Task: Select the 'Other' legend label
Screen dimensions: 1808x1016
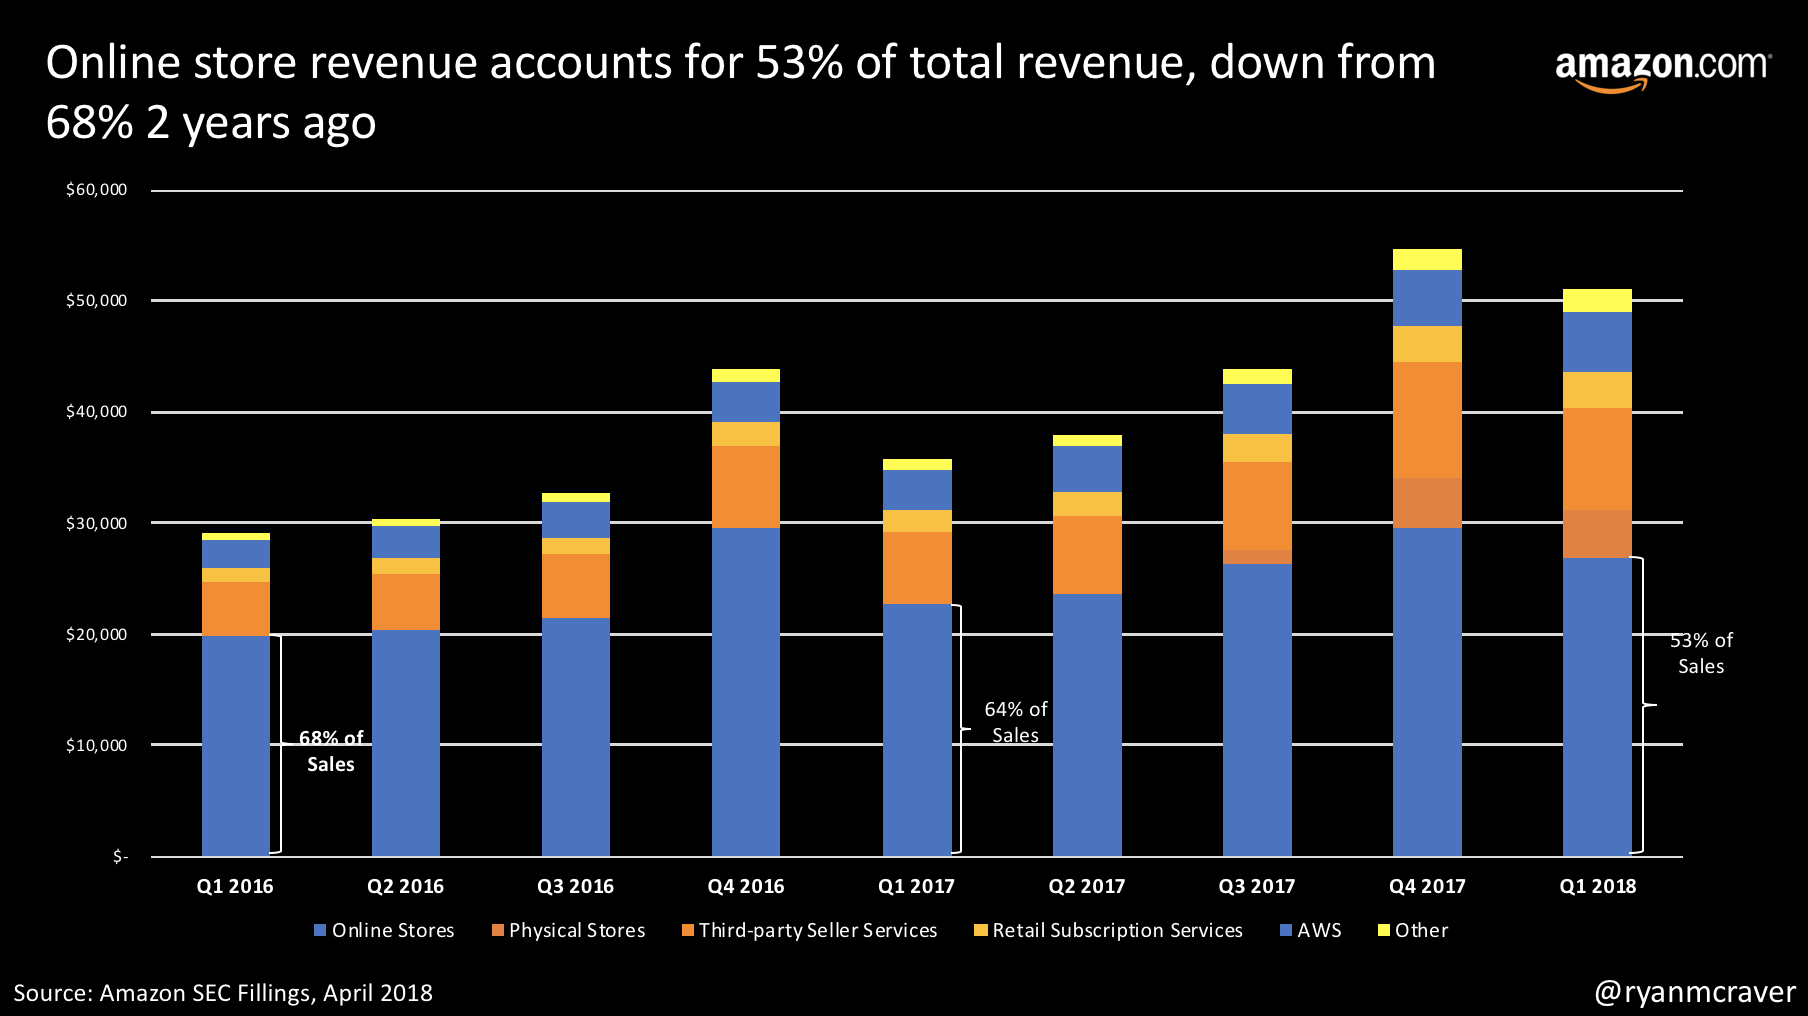Action: tap(1421, 930)
